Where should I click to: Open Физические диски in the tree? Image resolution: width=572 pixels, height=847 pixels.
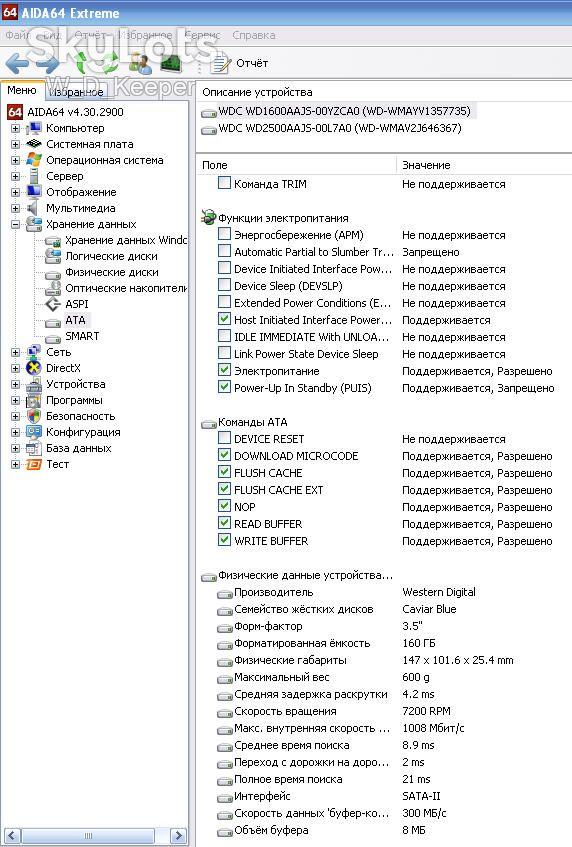112,272
